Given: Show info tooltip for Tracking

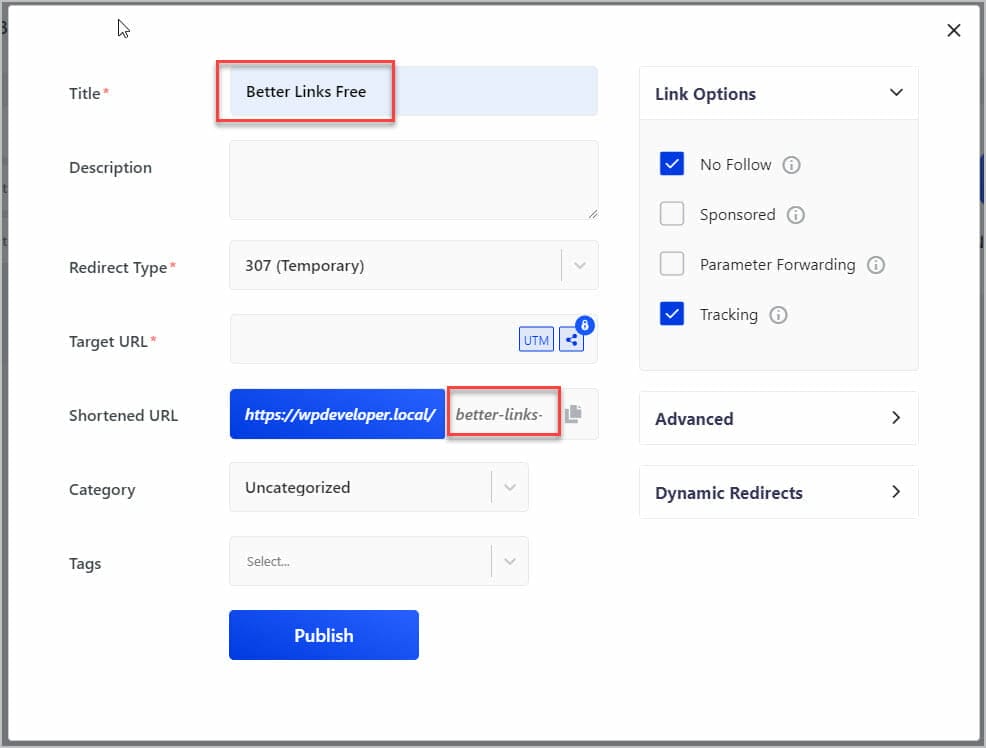Looking at the screenshot, I should coord(778,315).
